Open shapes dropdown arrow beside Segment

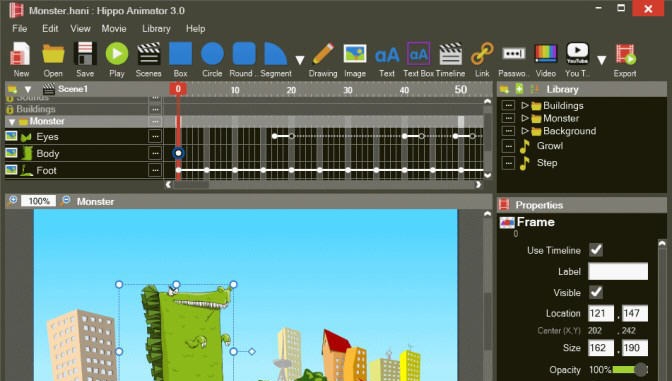(300, 60)
